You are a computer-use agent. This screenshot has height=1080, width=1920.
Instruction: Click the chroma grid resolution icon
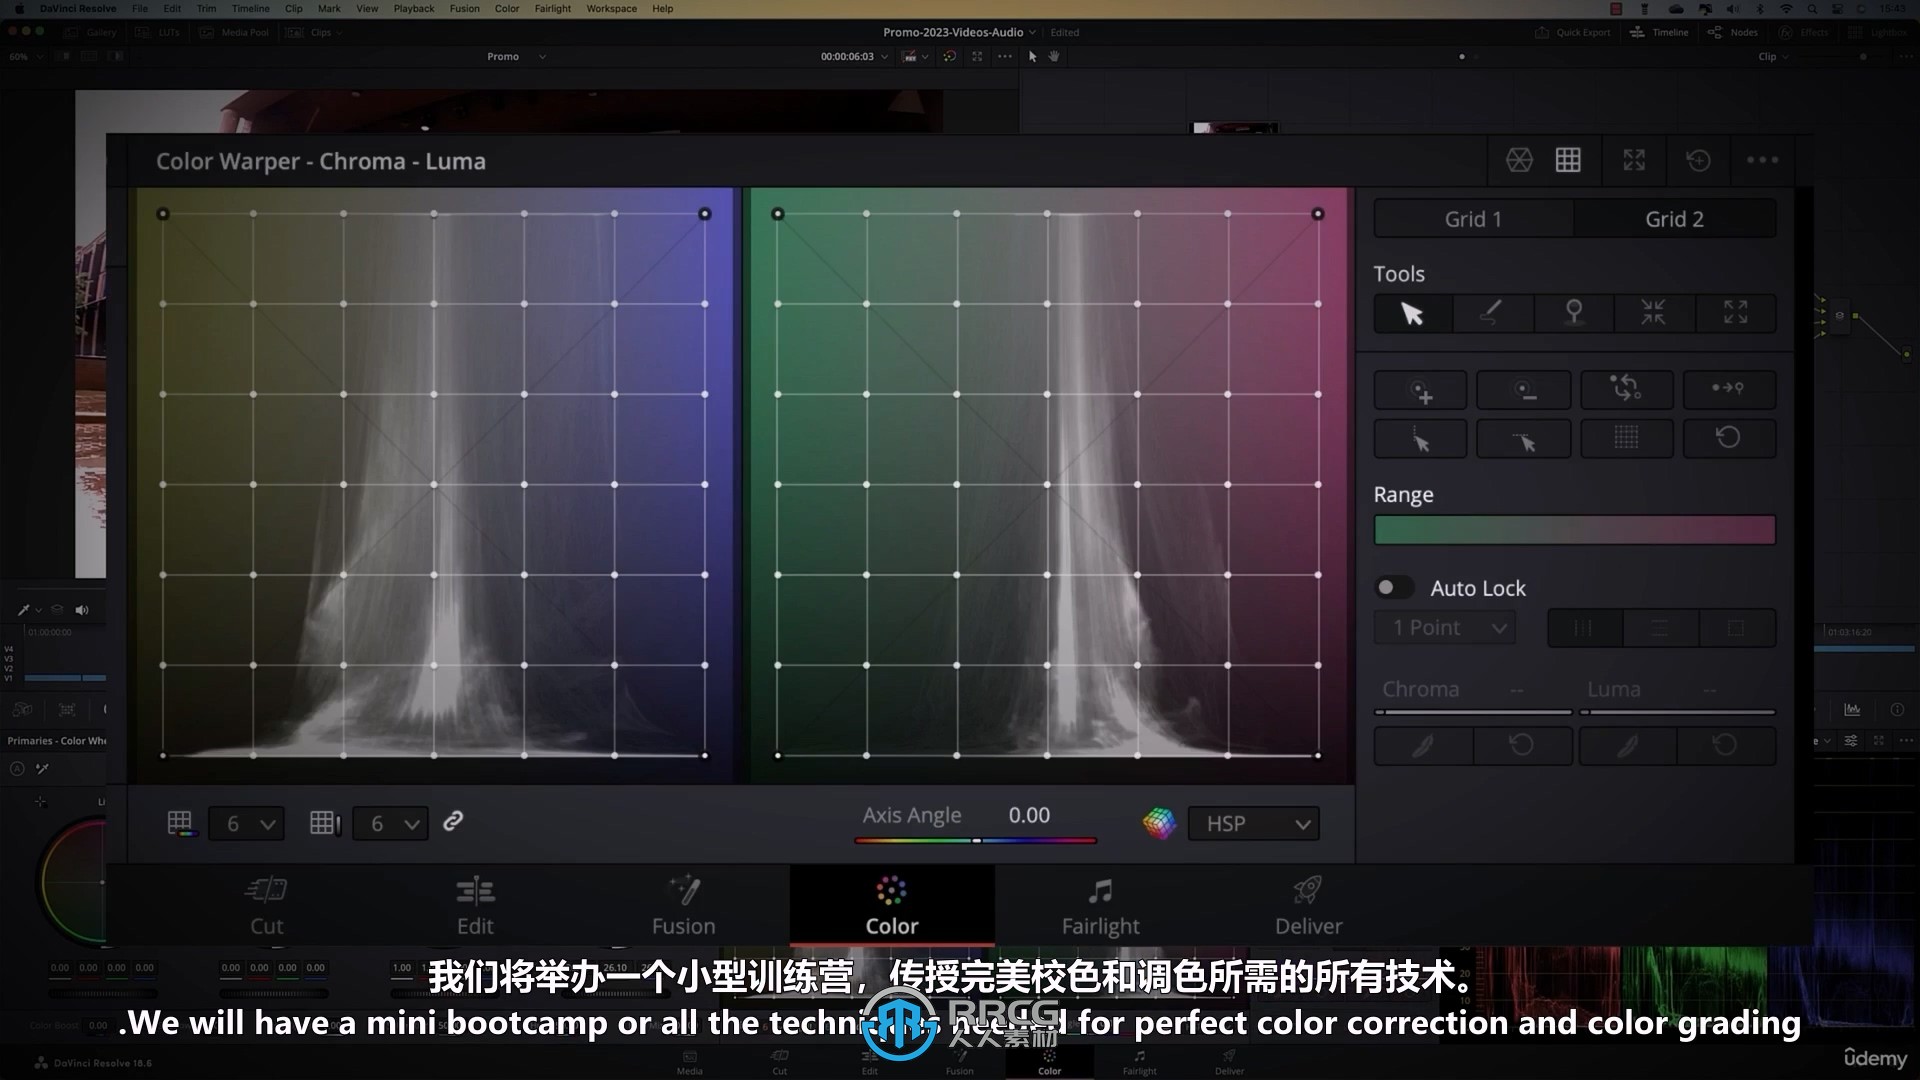pos(181,823)
